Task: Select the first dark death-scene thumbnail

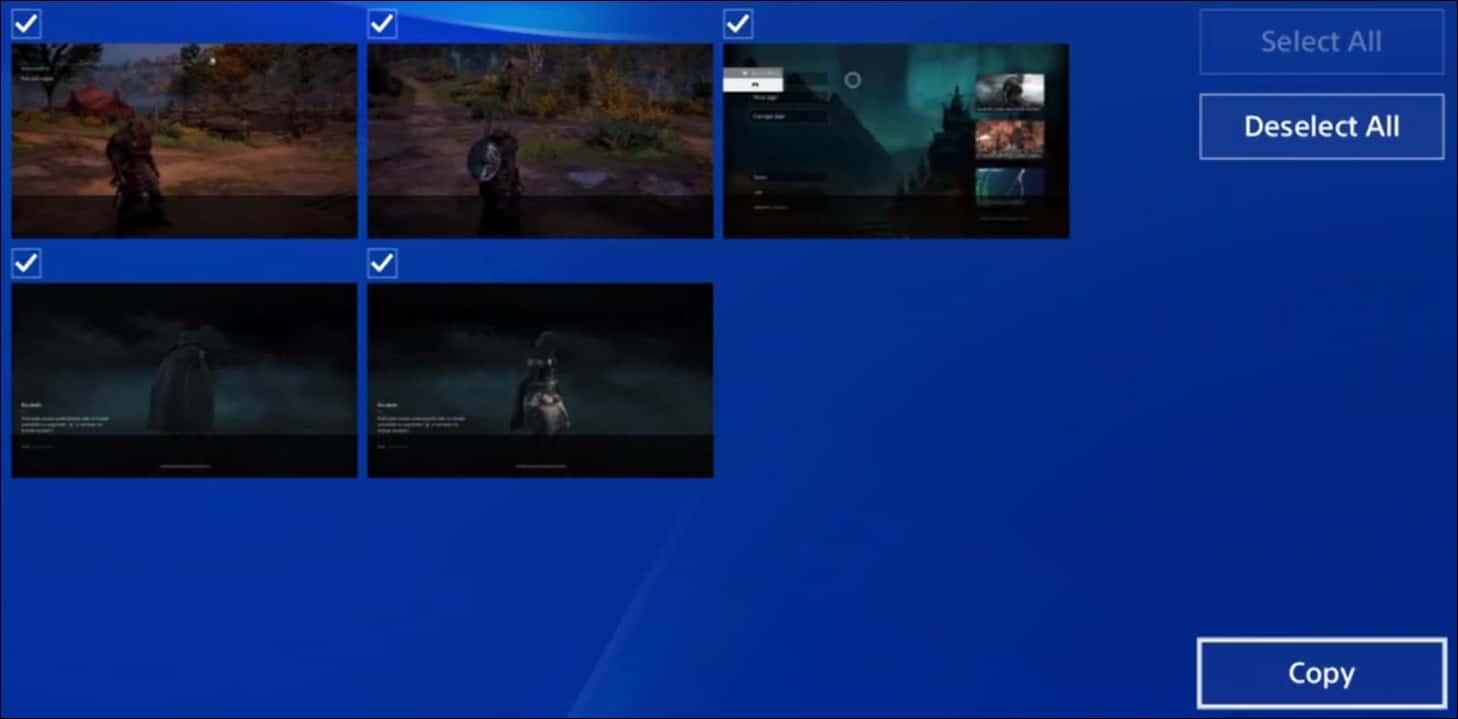Action: (x=184, y=380)
